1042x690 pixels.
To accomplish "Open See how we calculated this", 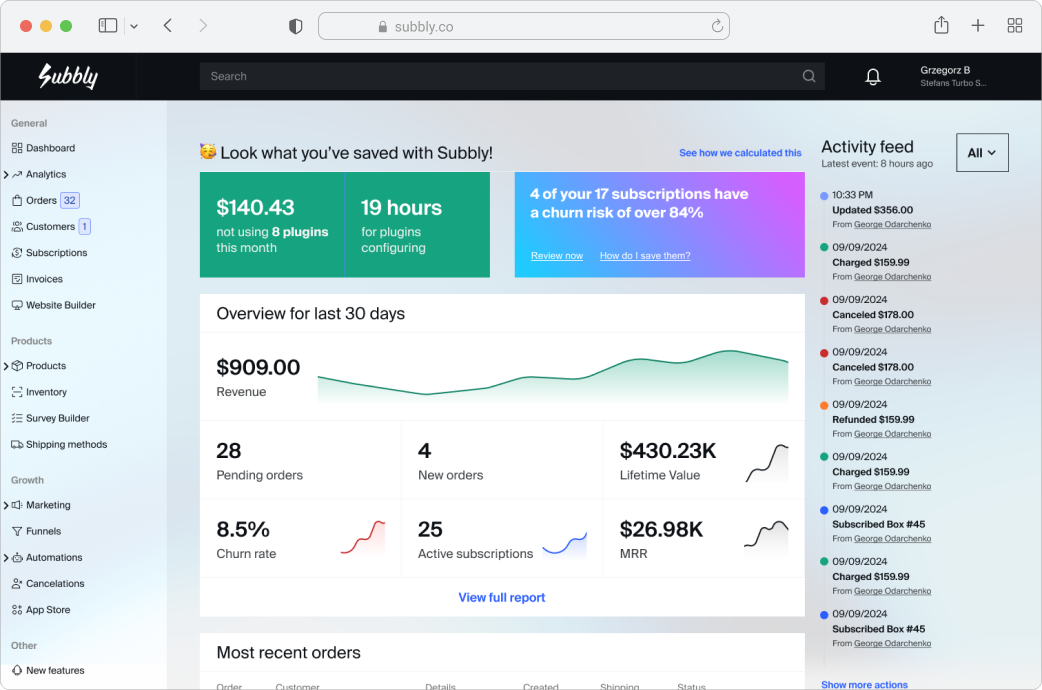I will 740,153.
